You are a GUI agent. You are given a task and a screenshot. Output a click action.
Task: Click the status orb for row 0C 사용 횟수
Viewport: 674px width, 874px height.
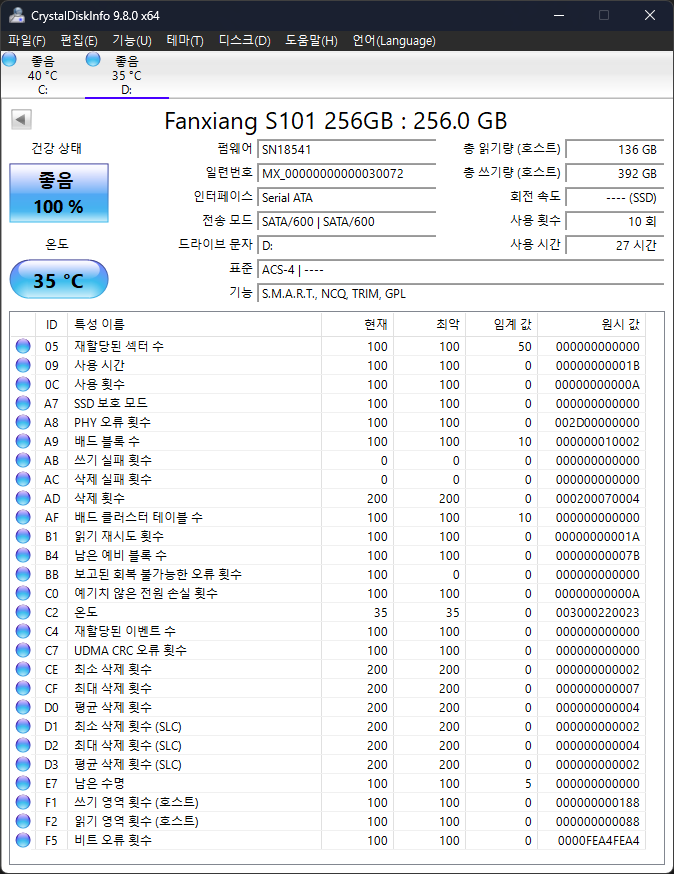[x=23, y=384]
